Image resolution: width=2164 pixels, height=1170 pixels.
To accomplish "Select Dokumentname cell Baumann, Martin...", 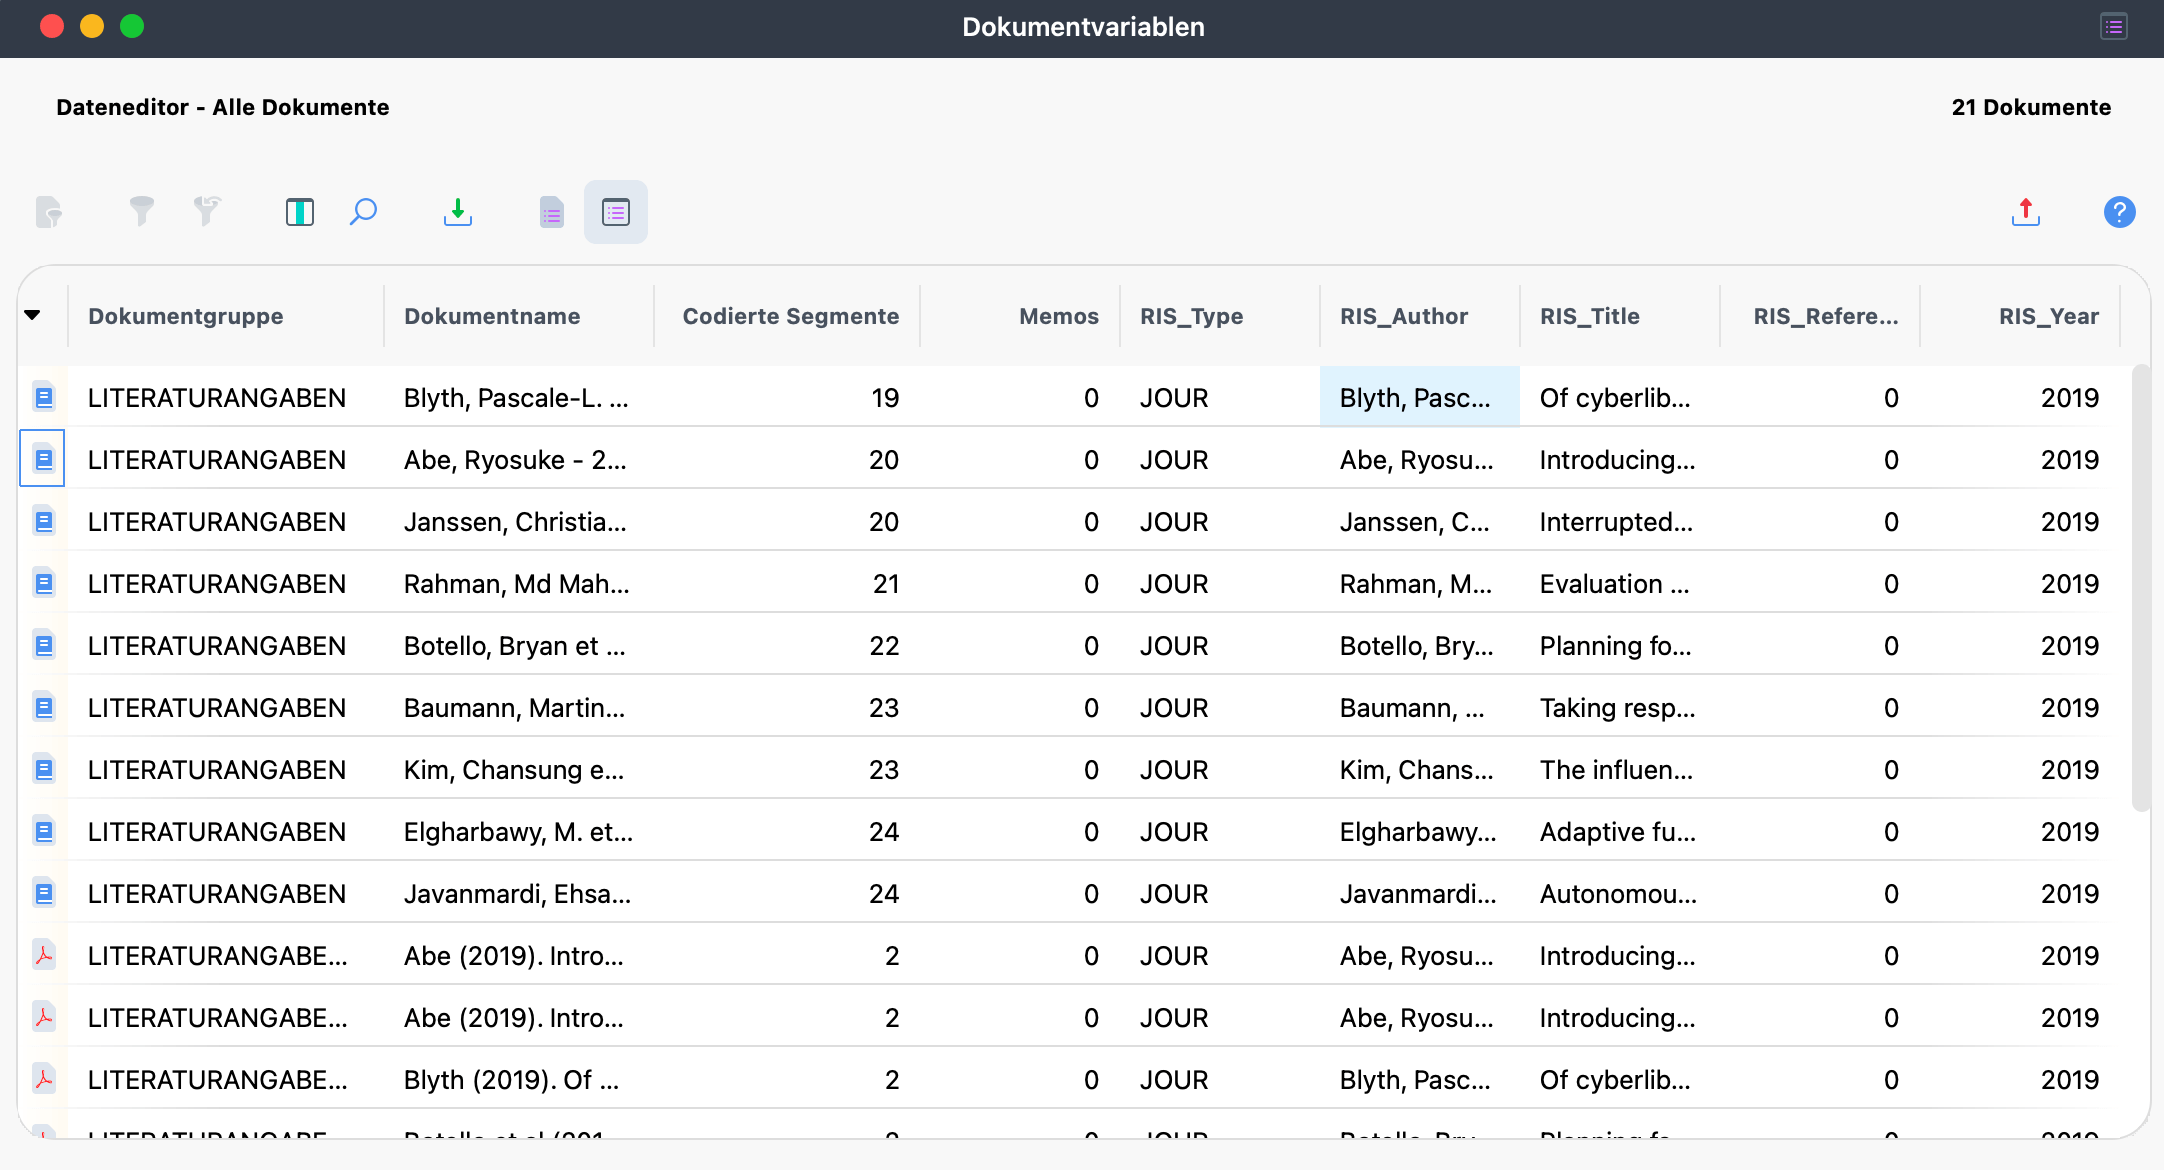I will pyautogui.click(x=519, y=707).
